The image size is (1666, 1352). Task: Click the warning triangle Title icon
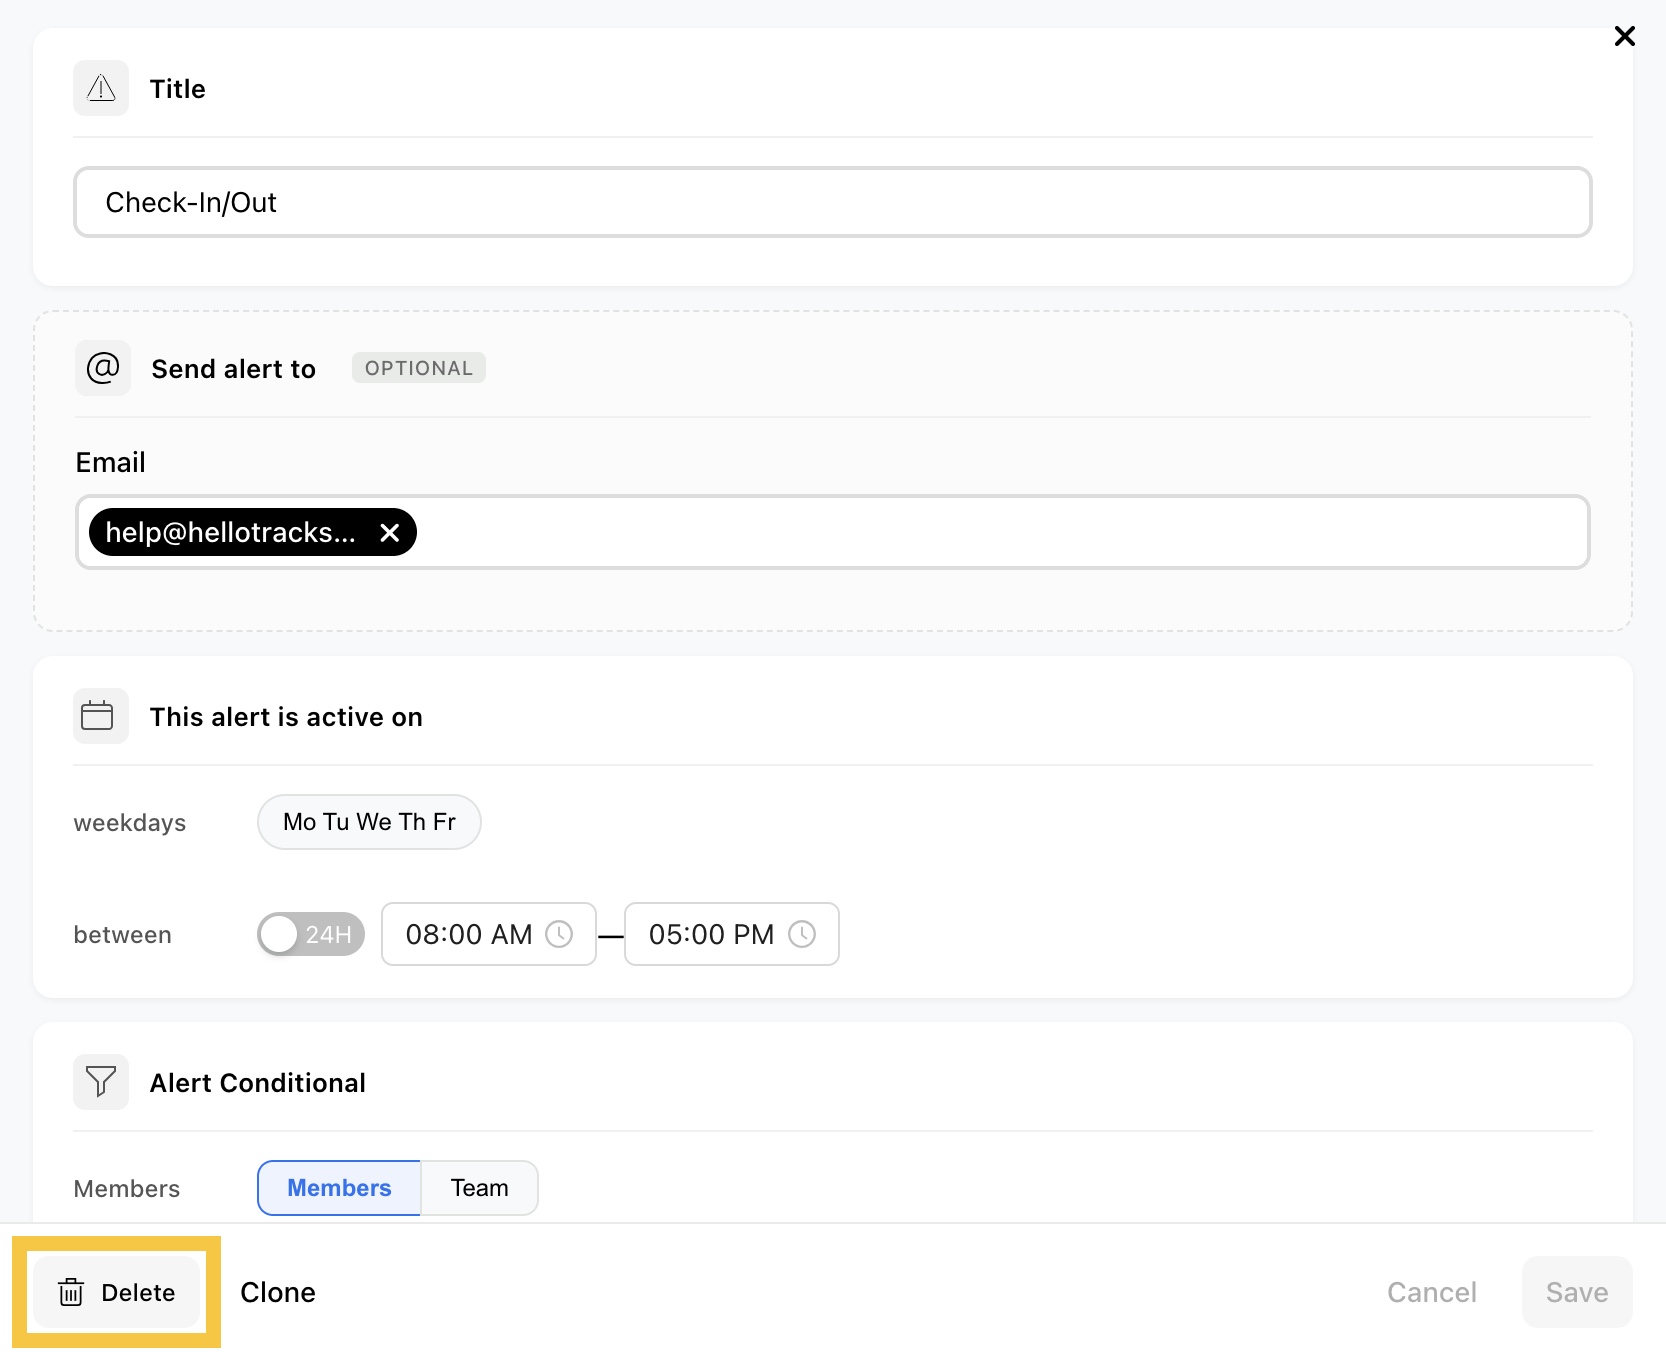click(101, 89)
